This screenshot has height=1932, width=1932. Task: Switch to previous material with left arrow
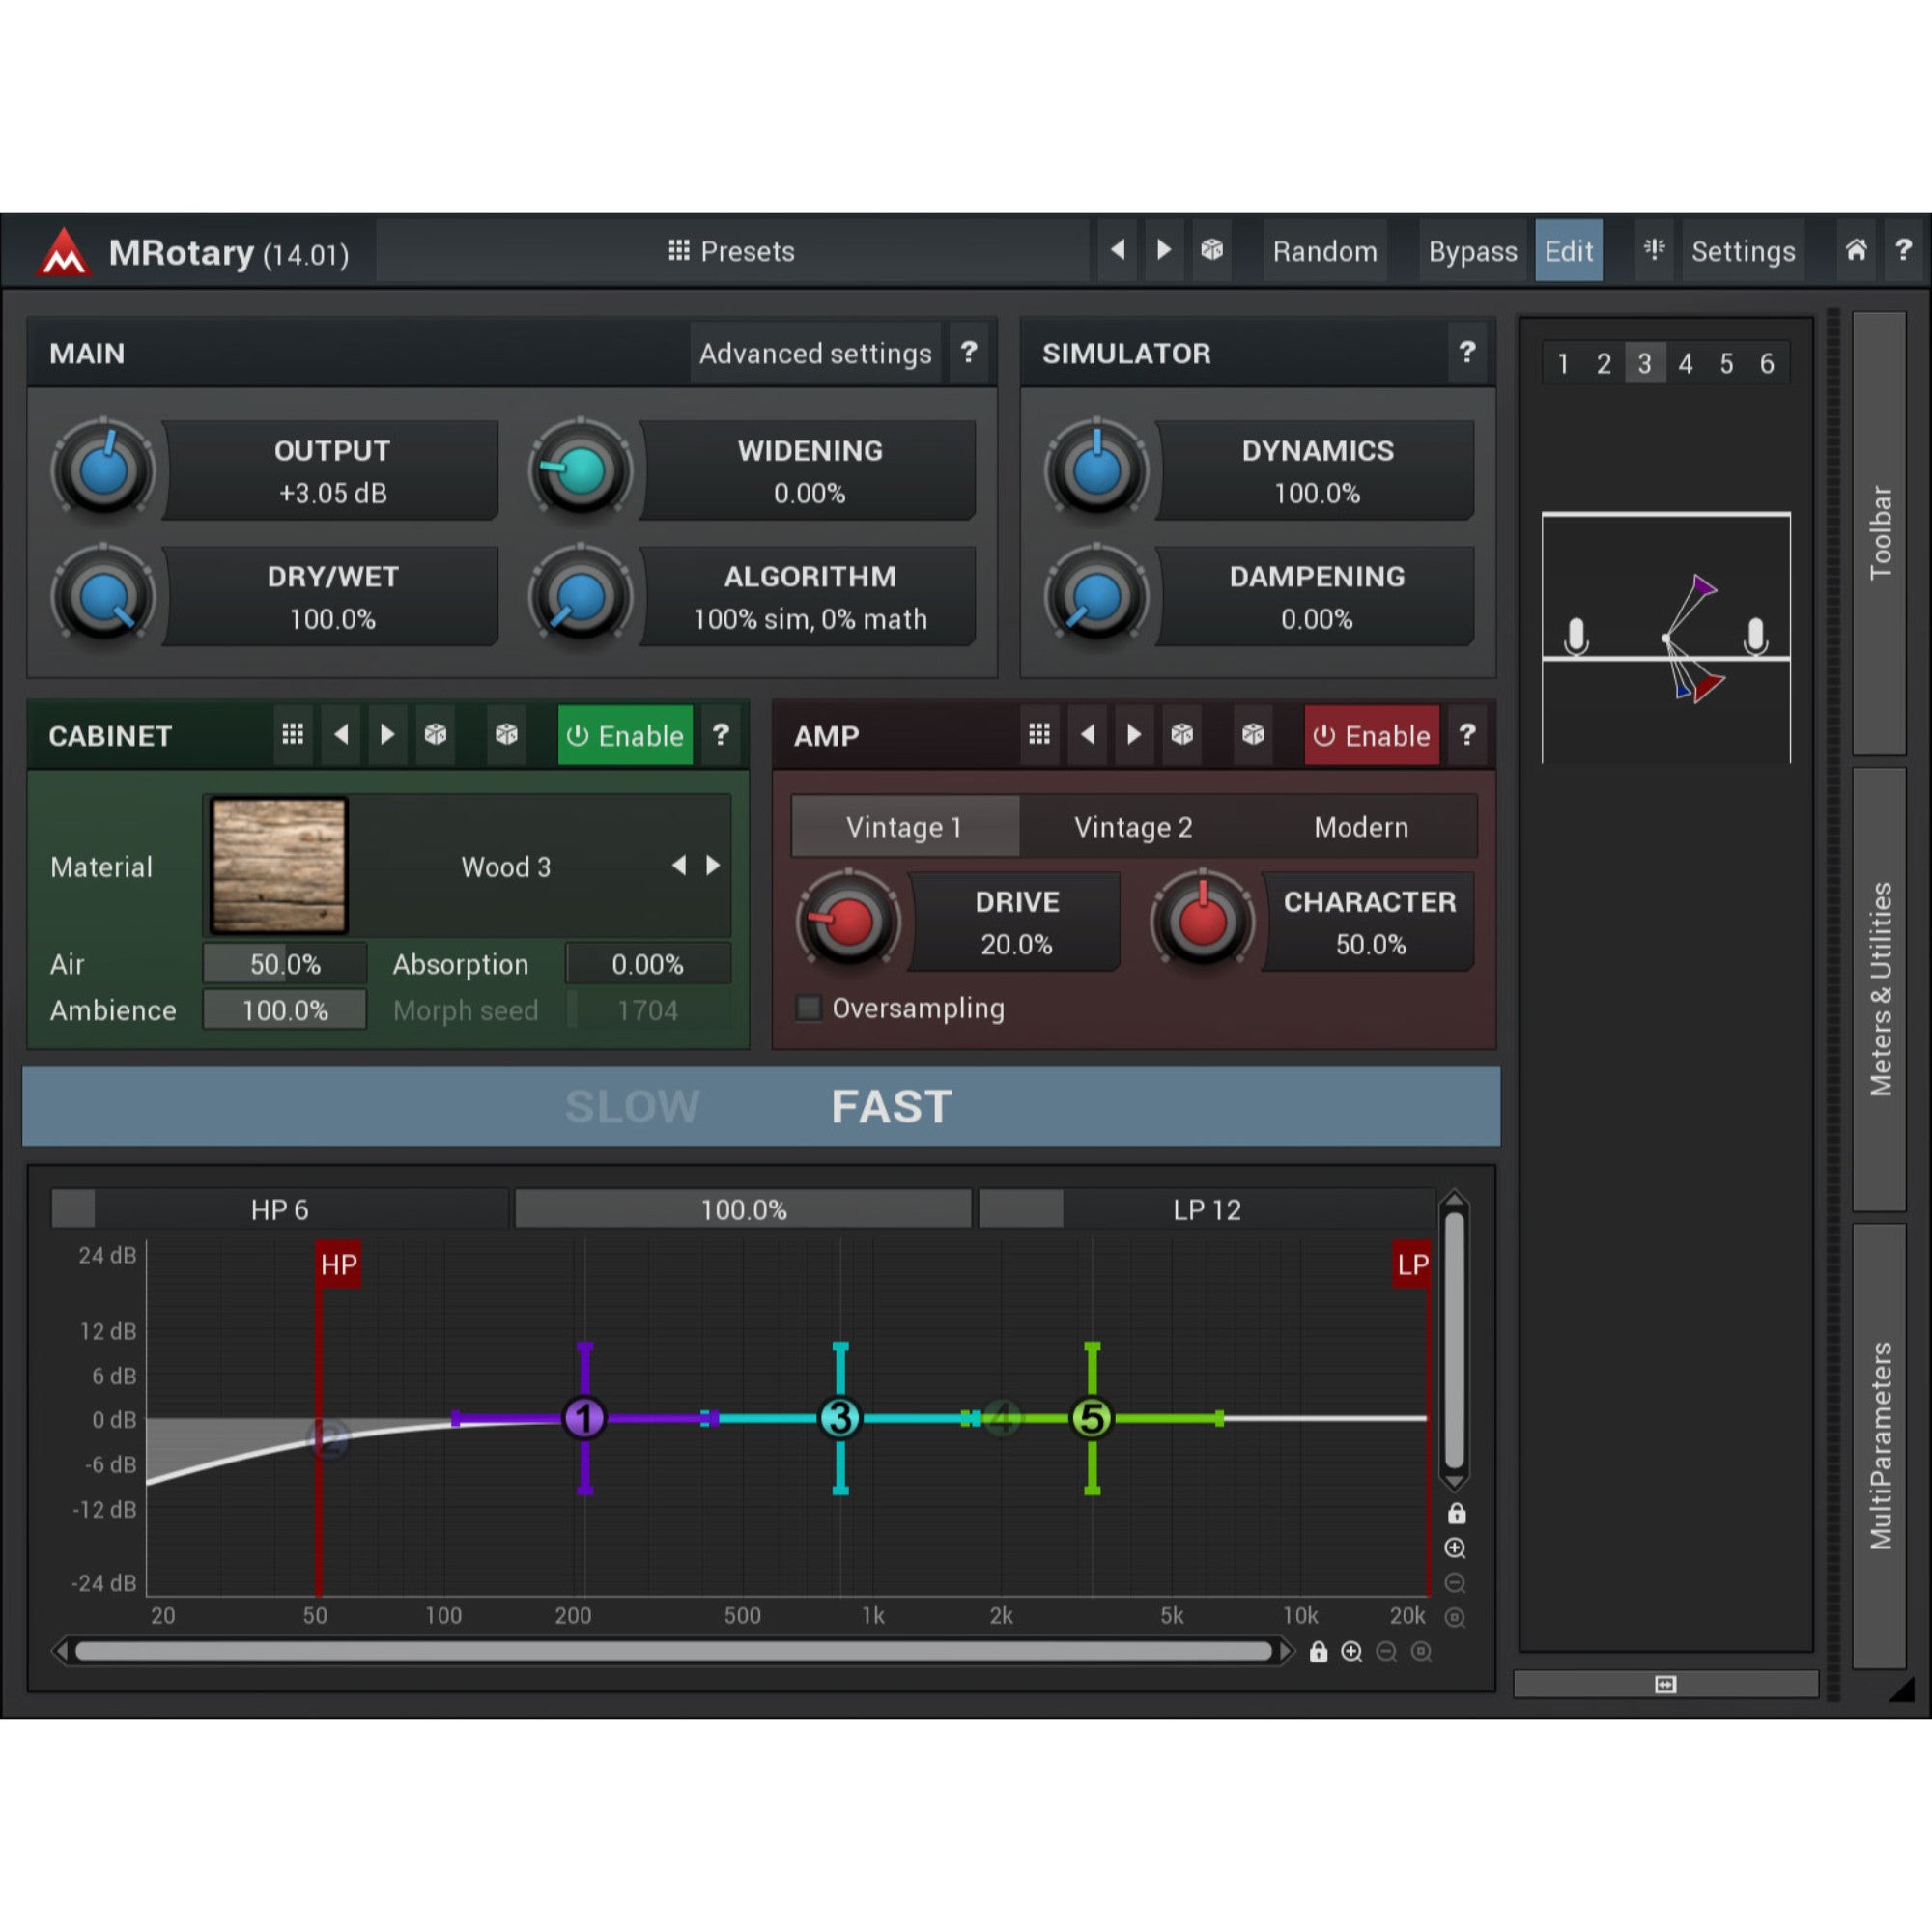click(x=679, y=865)
